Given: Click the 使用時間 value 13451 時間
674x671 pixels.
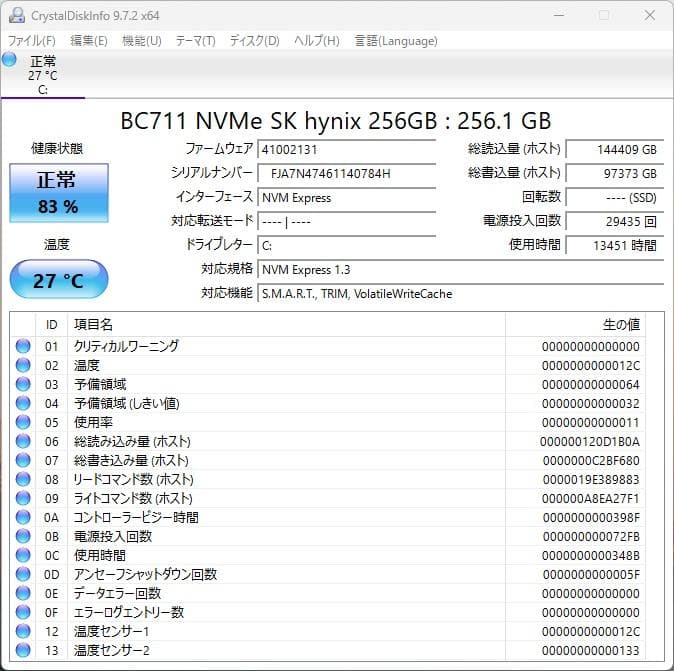Looking at the screenshot, I should [615, 245].
